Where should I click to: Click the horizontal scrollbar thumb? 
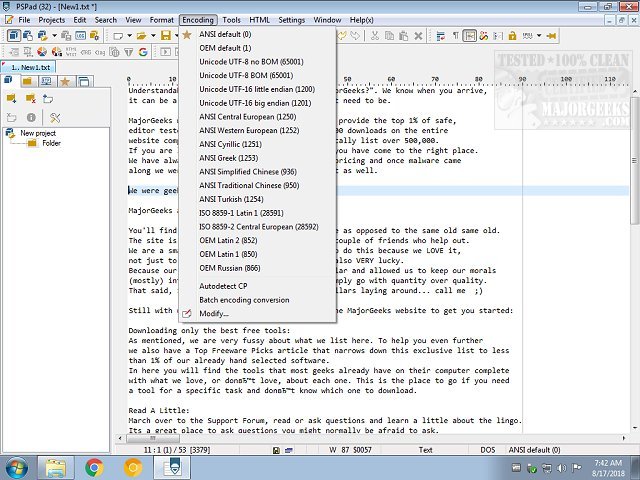pyautogui.click(x=153, y=438)
